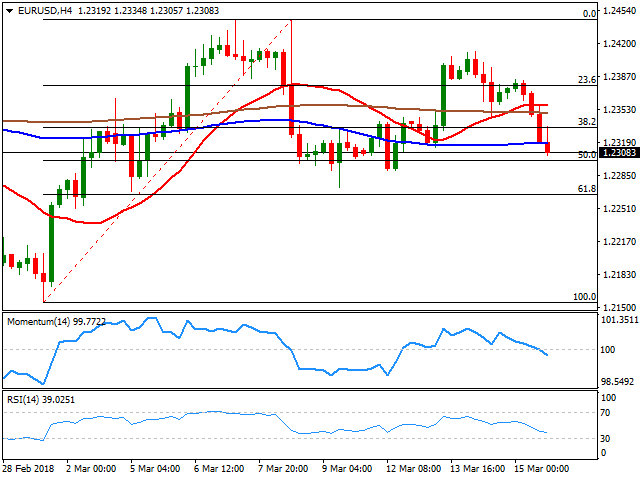Click the 28 Feb 2018 date label
Screen dimensions: 640x480
tap(29, 468)
